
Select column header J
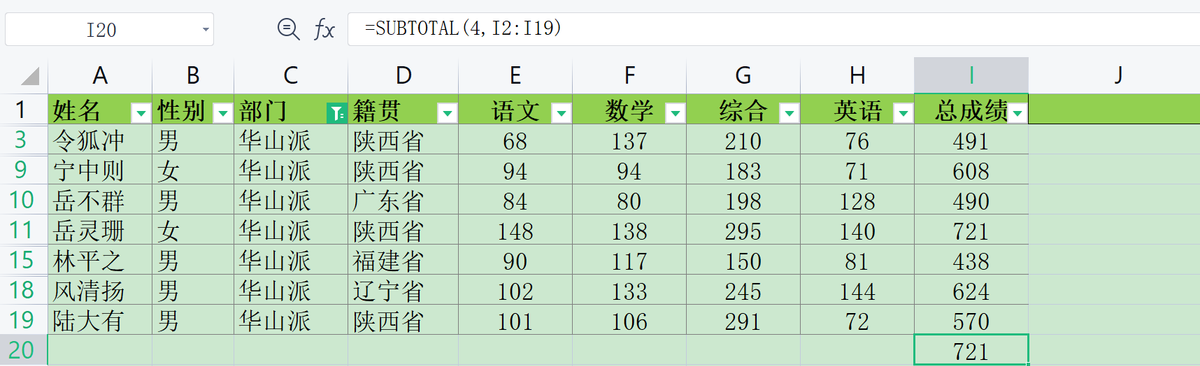click(x=1118, y=74)
